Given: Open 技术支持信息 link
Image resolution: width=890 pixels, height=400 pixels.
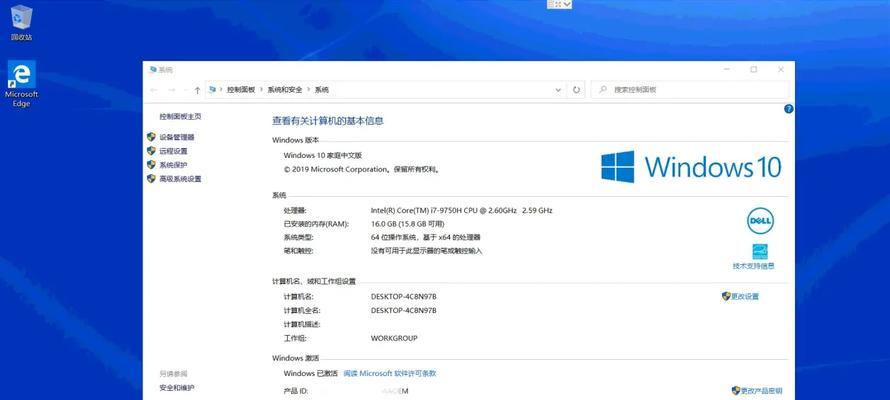Looking at the screenshot, I should [x=753, y=266].
